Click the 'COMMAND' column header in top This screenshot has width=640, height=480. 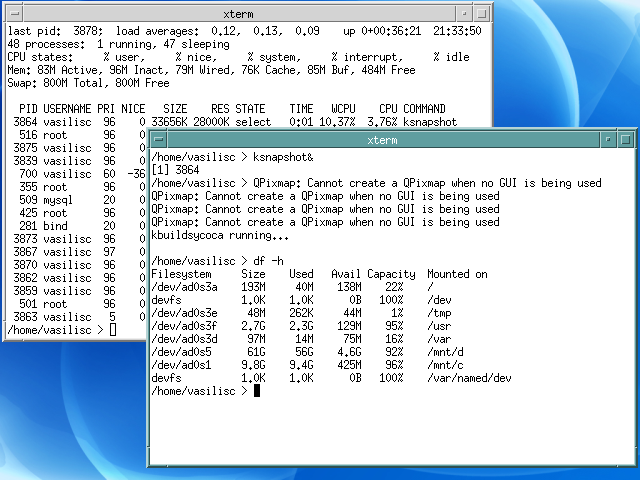(424, 109)
